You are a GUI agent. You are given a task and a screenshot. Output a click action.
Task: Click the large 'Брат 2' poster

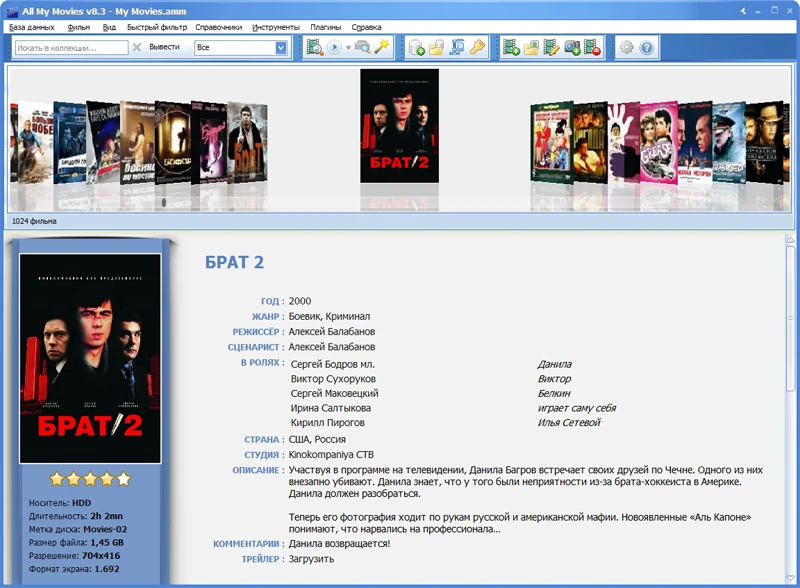90,358
